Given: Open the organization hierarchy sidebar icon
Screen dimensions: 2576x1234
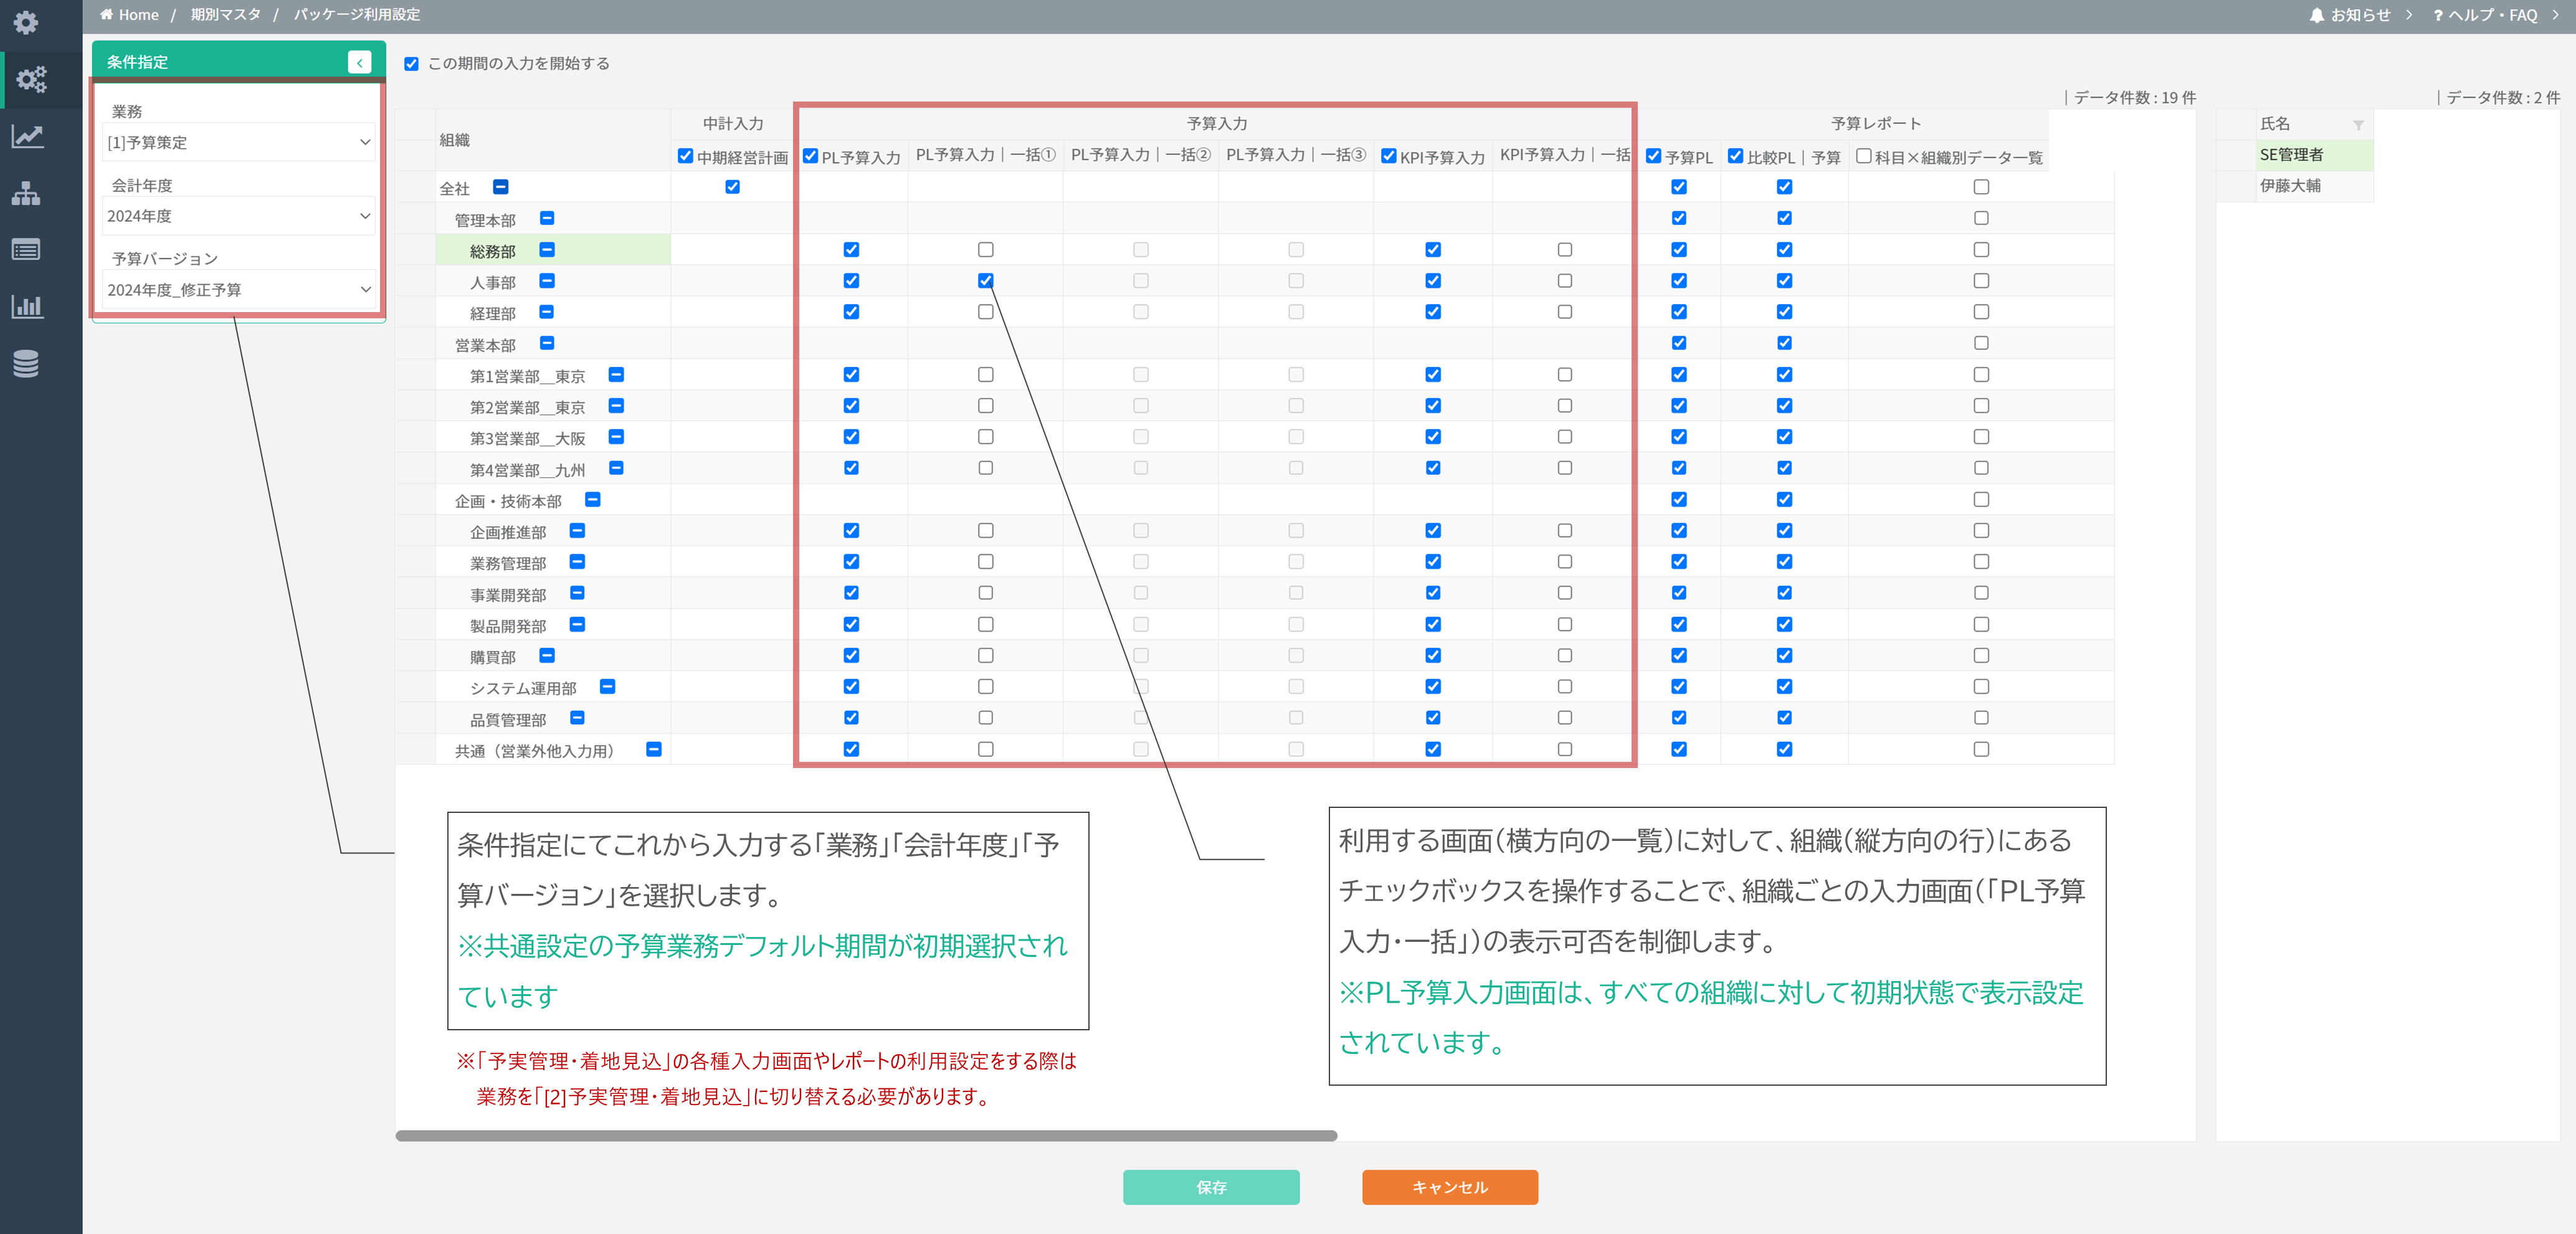Looking at the screenshot, I should [x=26, y=194].
